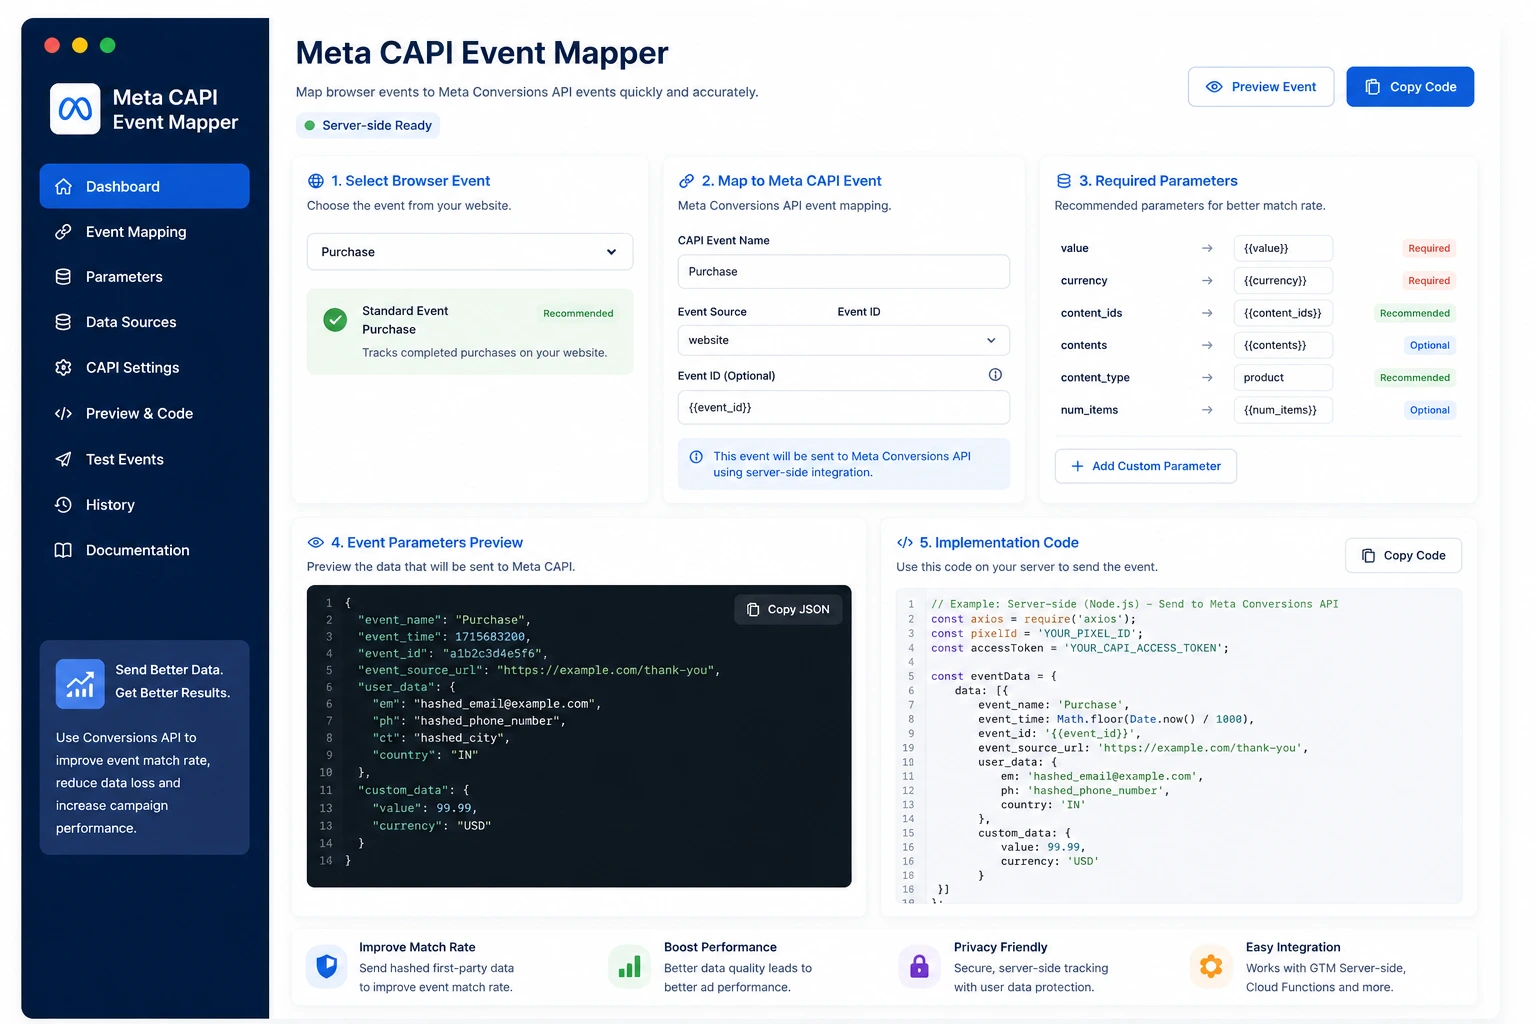Go to Event Mapping in the sidebar
This screenshot has height=1024, width=1536.
tap(144, 232)
